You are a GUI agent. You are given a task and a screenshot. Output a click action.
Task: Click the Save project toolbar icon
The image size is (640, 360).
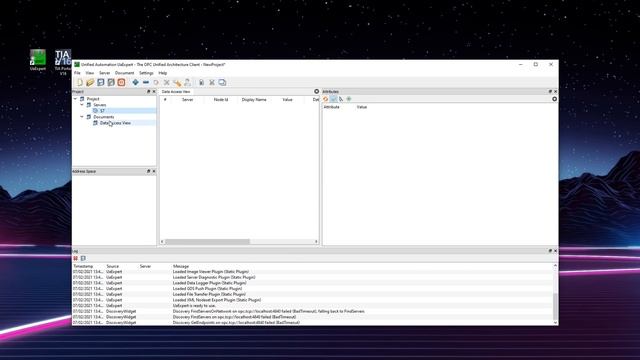[x=101, y=82]
